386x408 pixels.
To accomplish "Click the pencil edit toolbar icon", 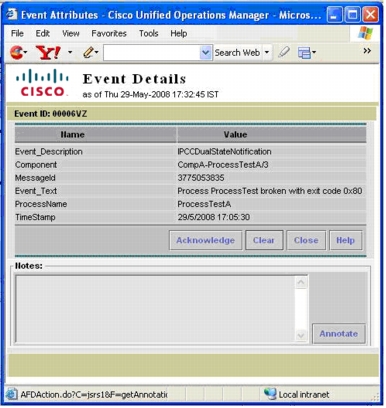I will (88, 52).
